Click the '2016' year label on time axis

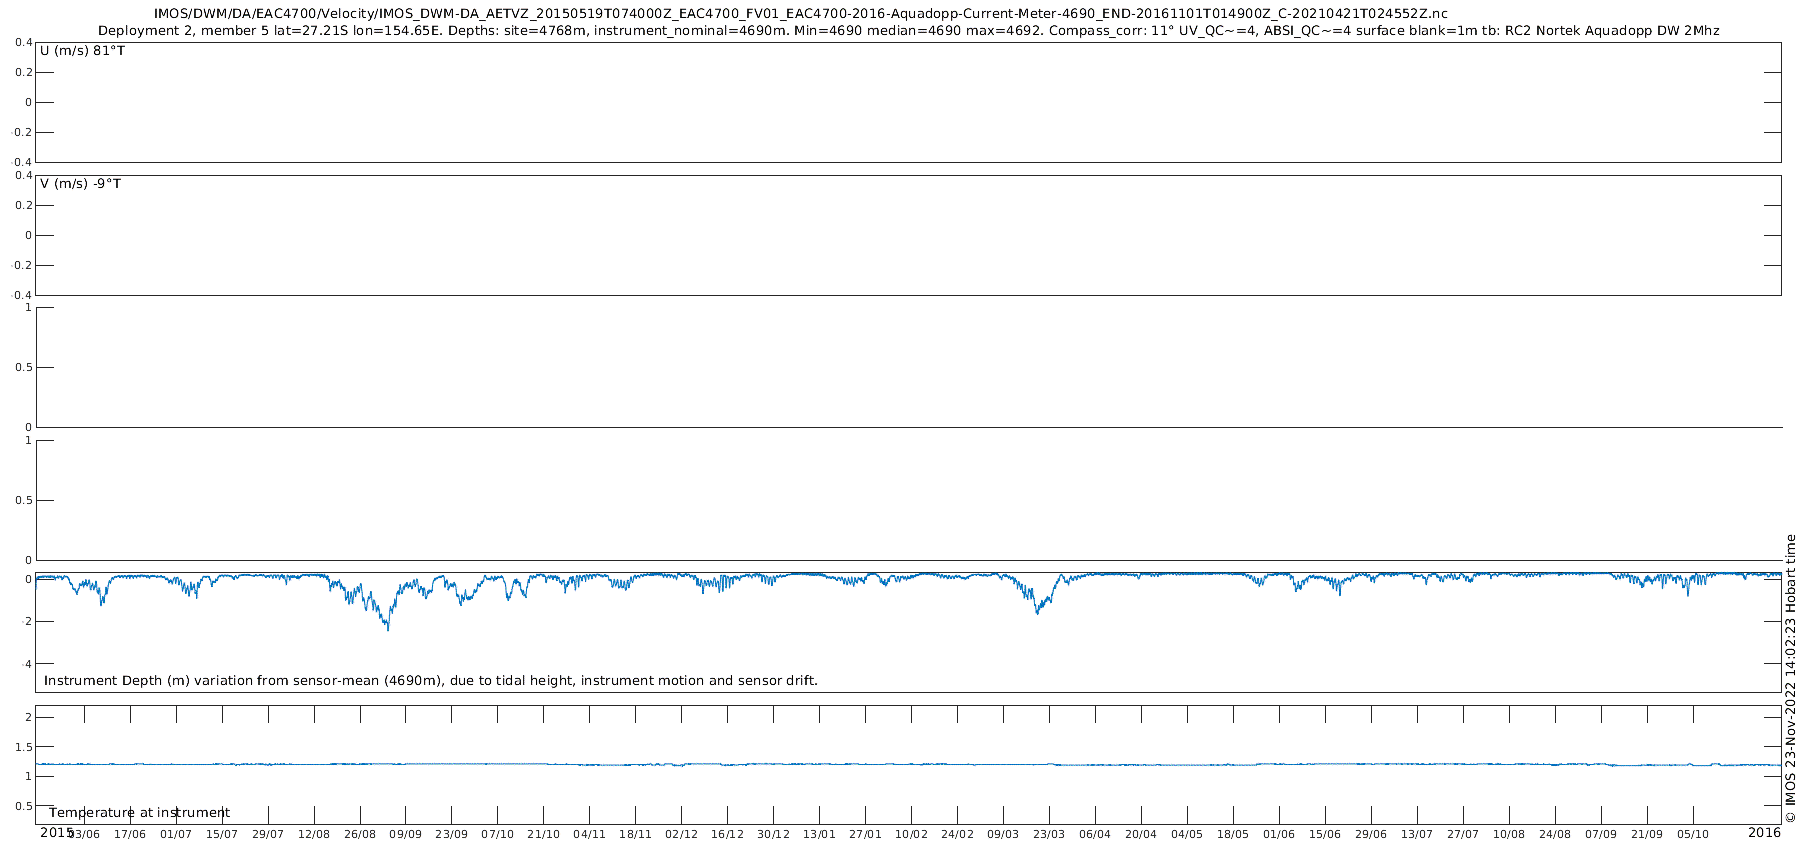coord(1764,832)
